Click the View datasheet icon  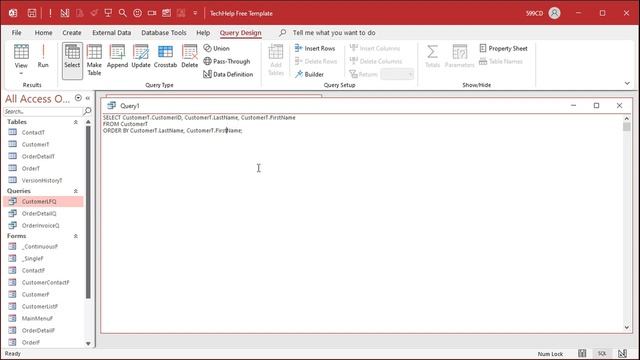coord(21,52)
